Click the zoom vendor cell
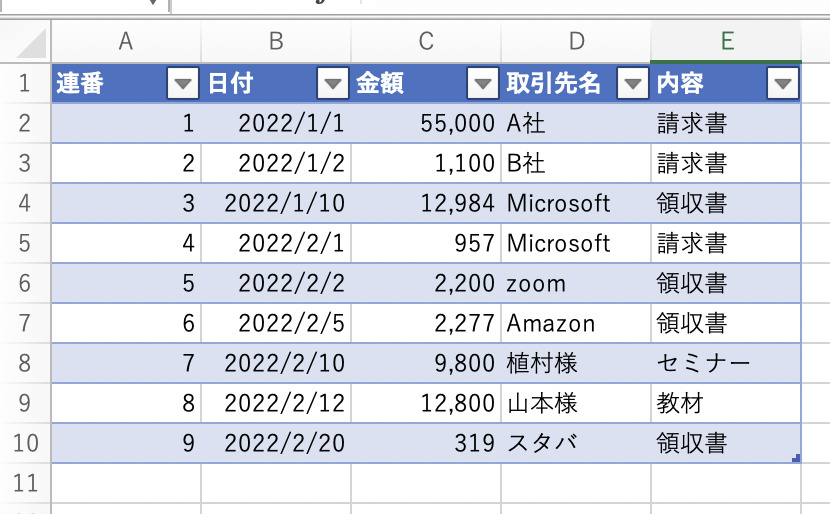 (x=575, y=284)
